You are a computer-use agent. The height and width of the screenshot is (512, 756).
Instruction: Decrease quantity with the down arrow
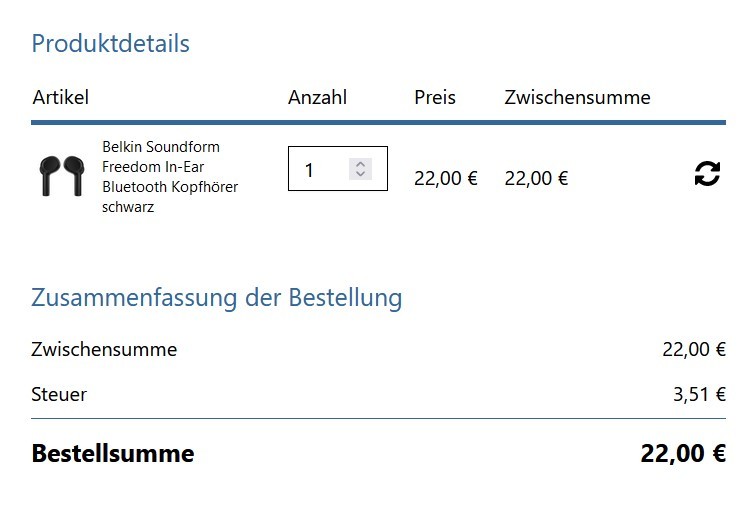360,174
